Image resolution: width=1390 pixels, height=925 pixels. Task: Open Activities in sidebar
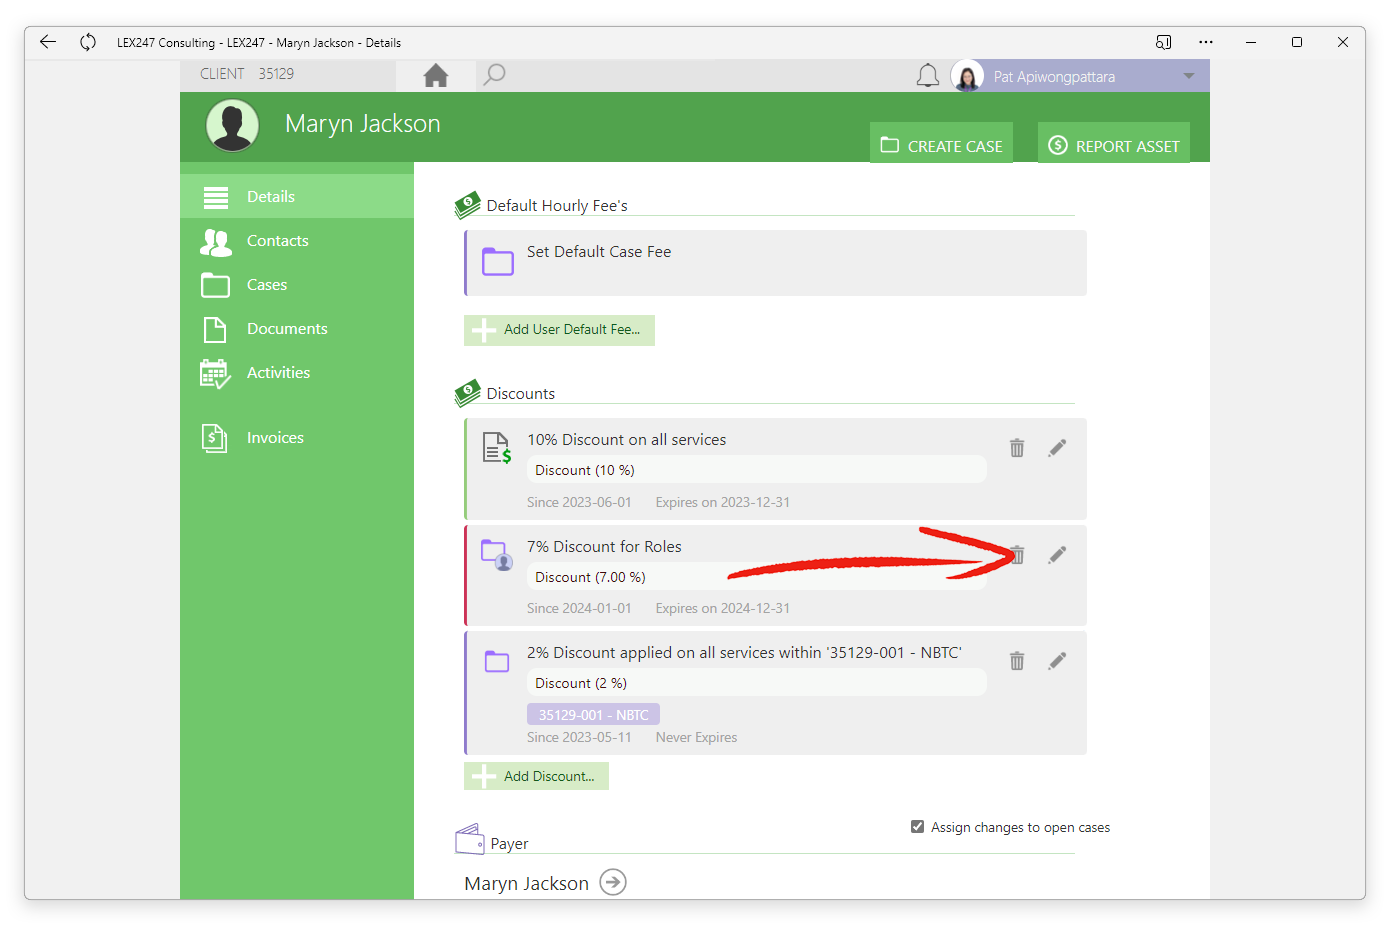point(297,372)
